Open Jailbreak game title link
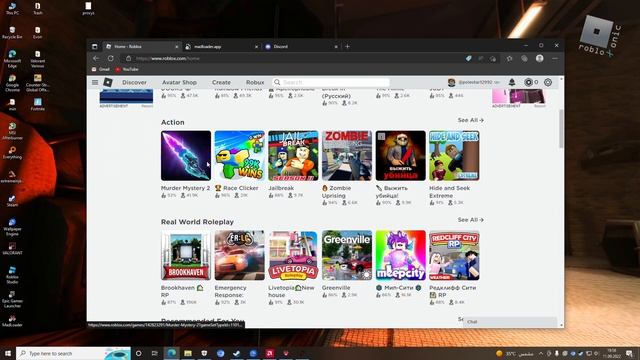640x360 pixels. 281,188
